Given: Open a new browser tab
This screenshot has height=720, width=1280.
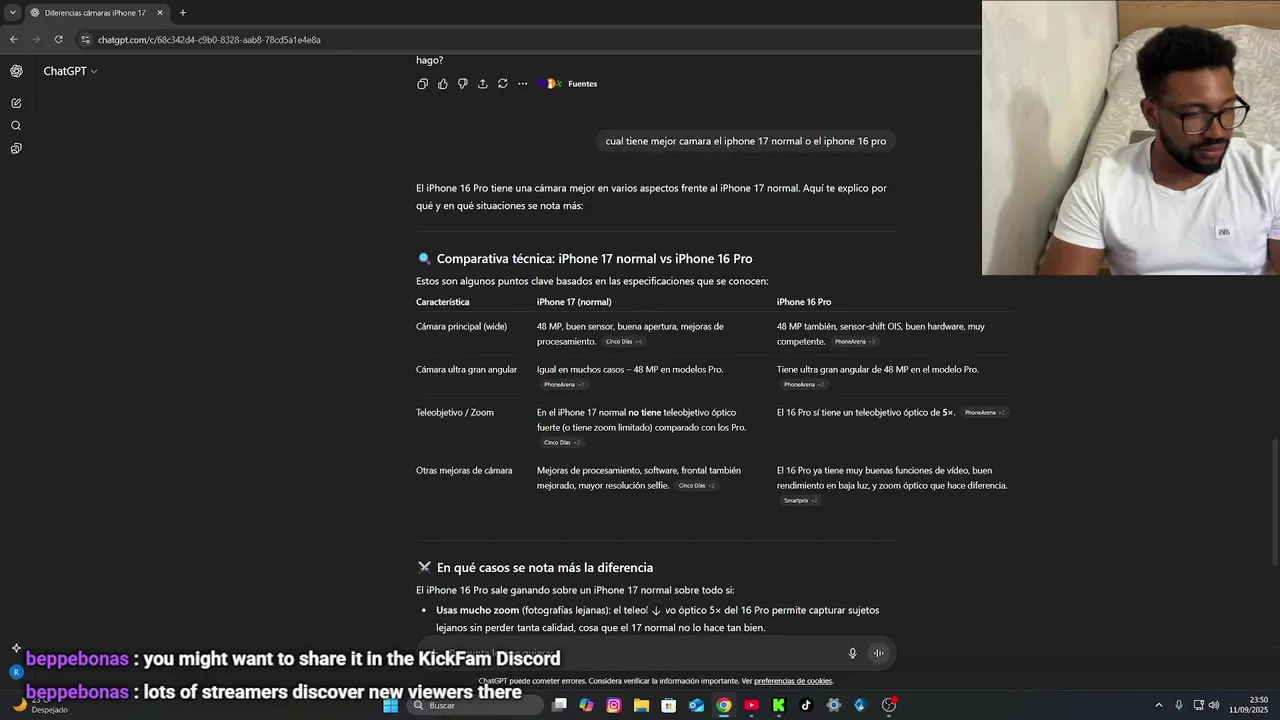Looking at the screenshot, I should 182,13.
